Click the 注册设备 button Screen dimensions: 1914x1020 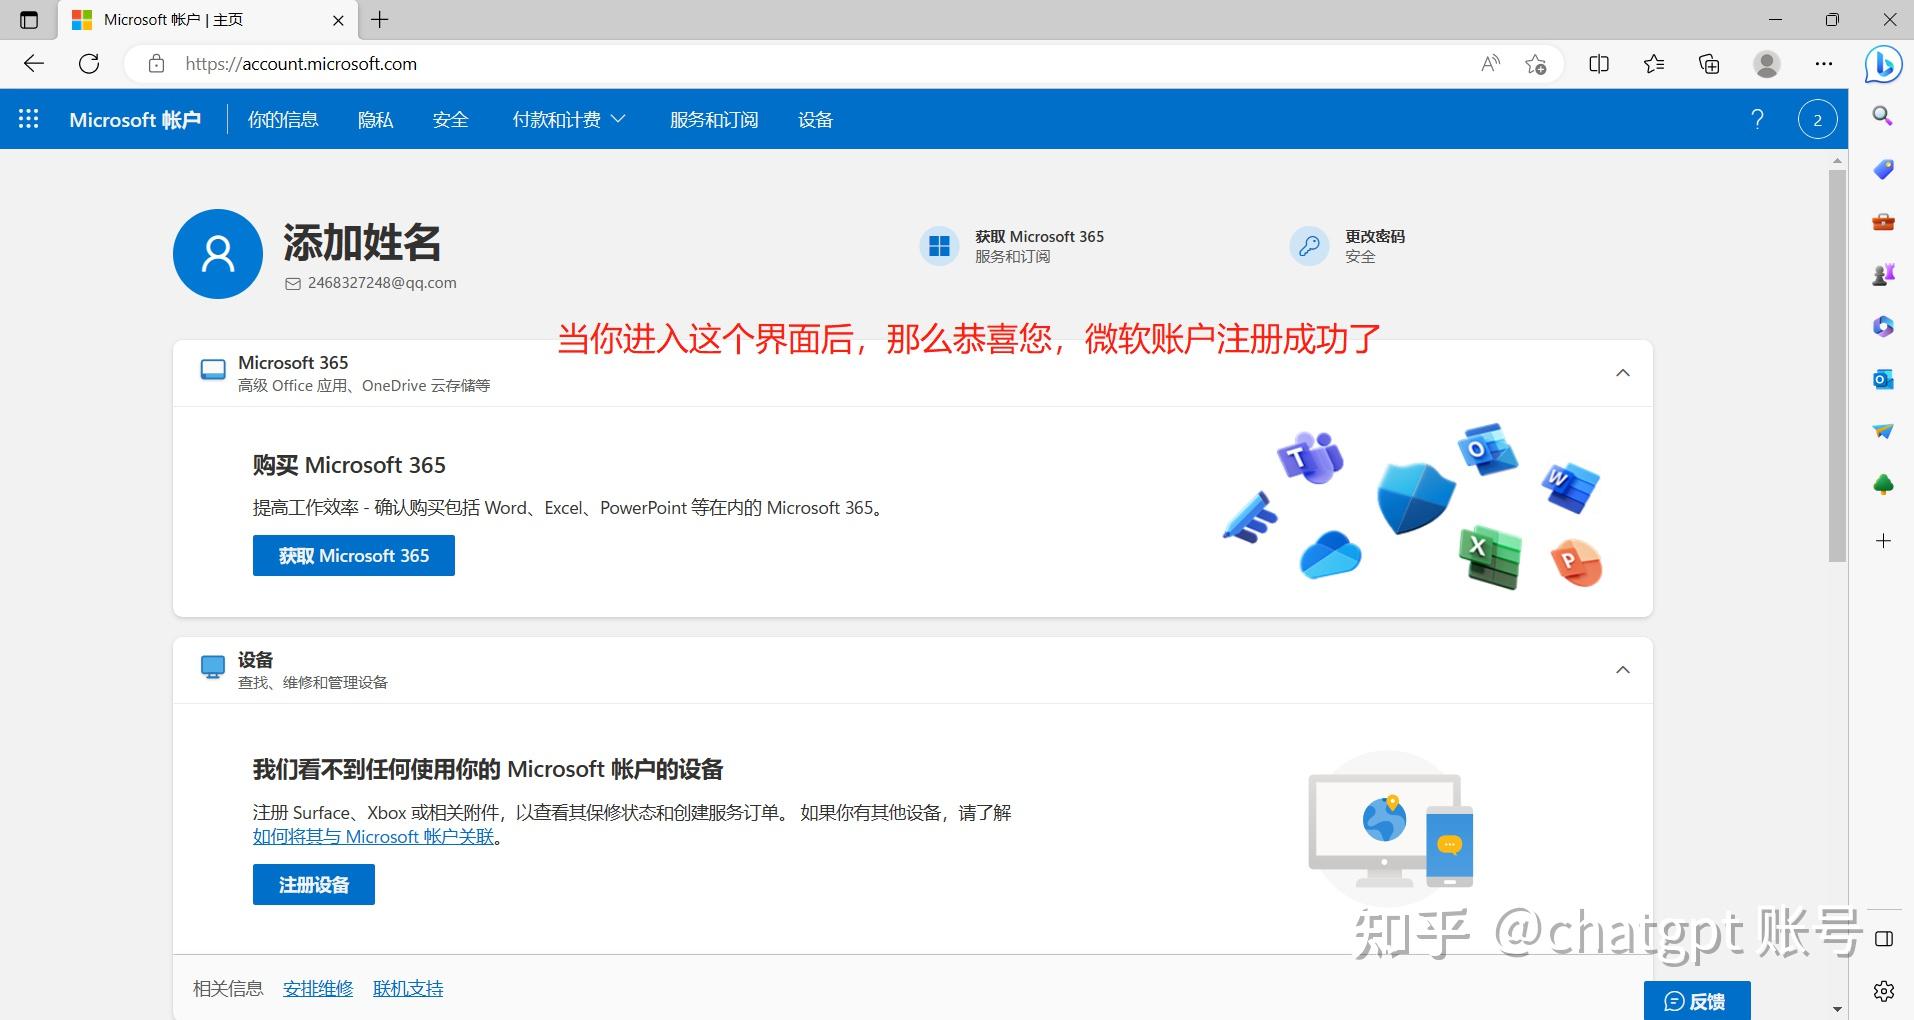click(314, 884)
